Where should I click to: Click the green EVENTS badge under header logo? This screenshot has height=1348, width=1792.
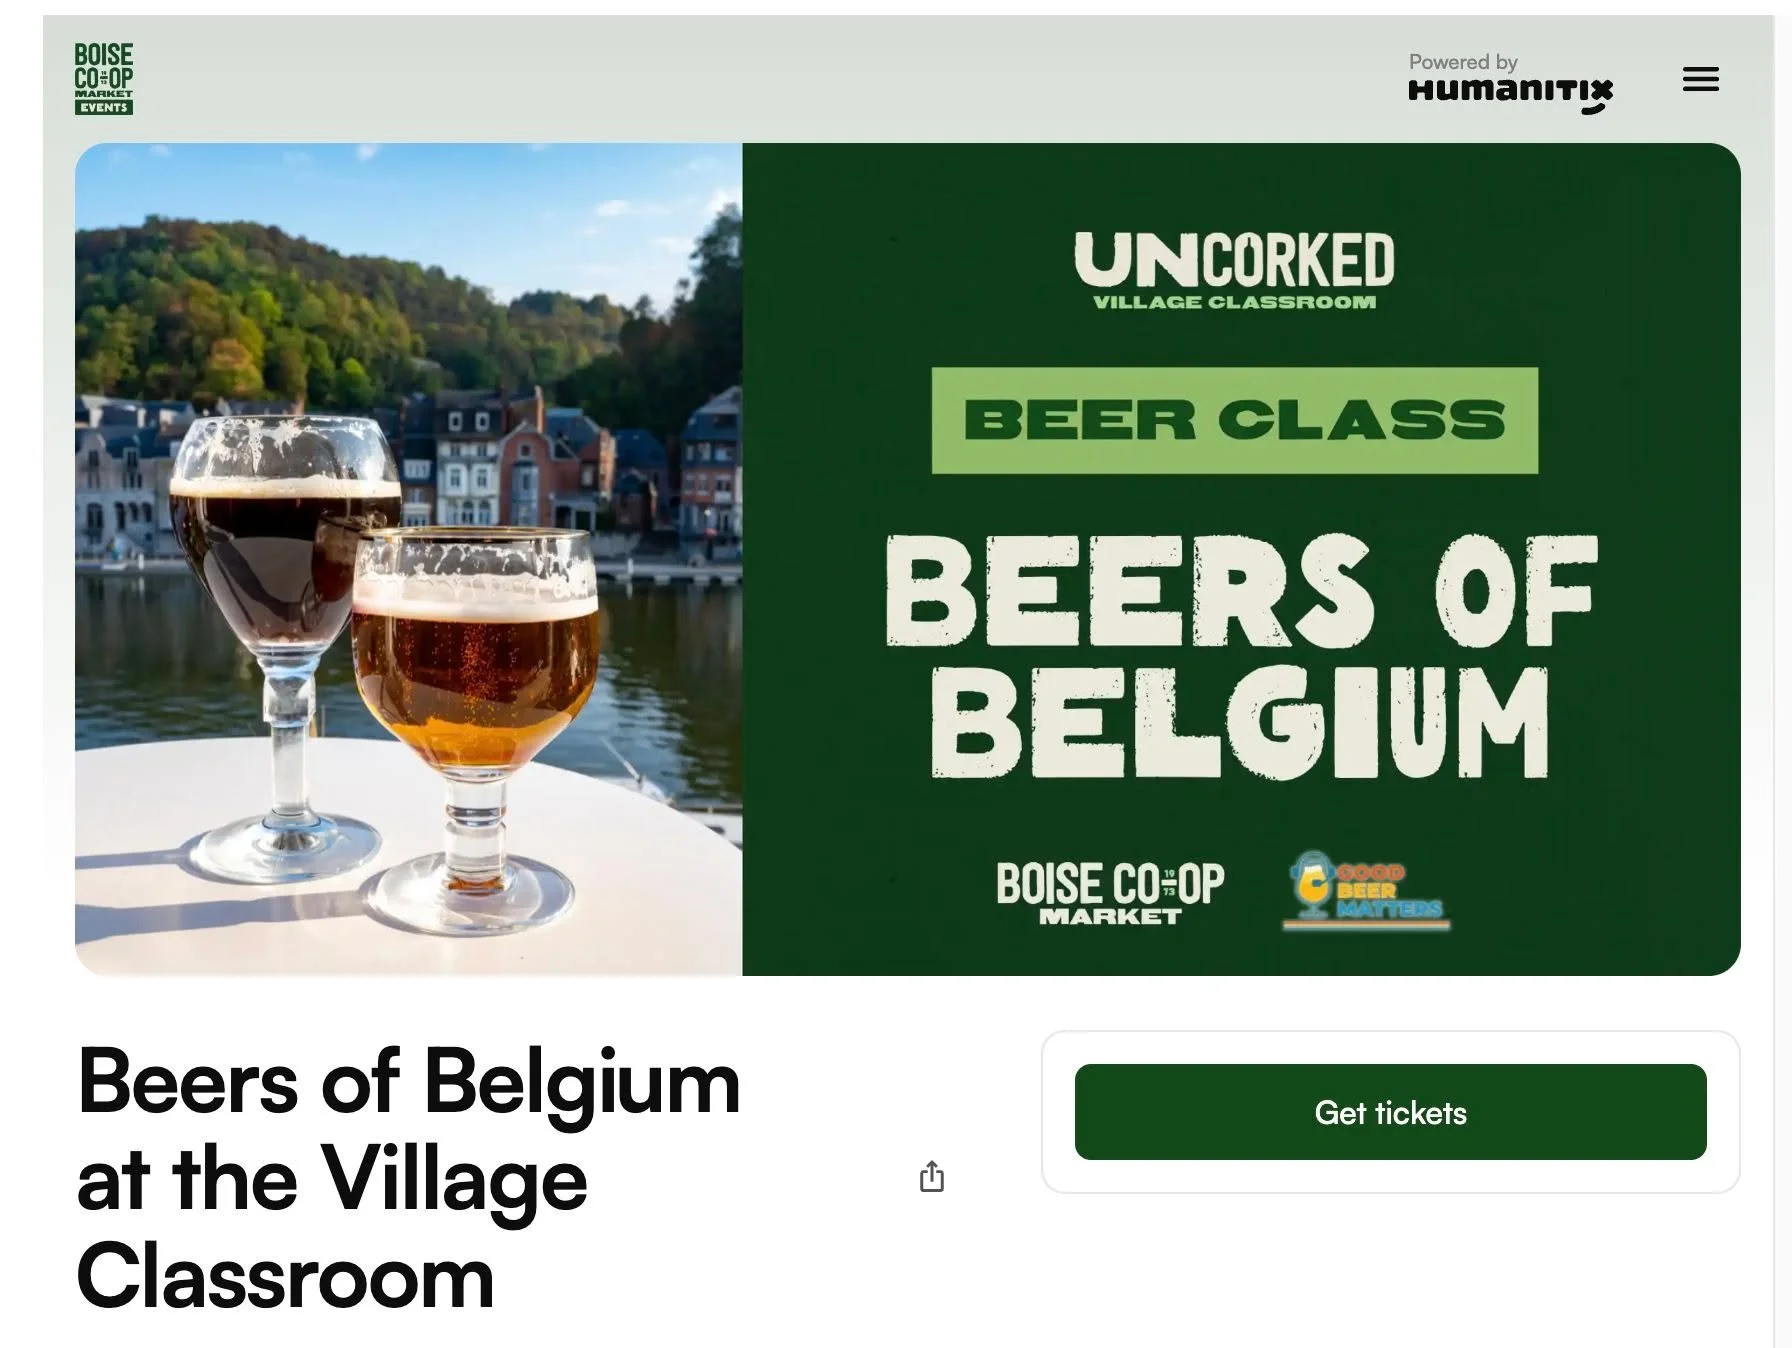(x=103, y=107)
